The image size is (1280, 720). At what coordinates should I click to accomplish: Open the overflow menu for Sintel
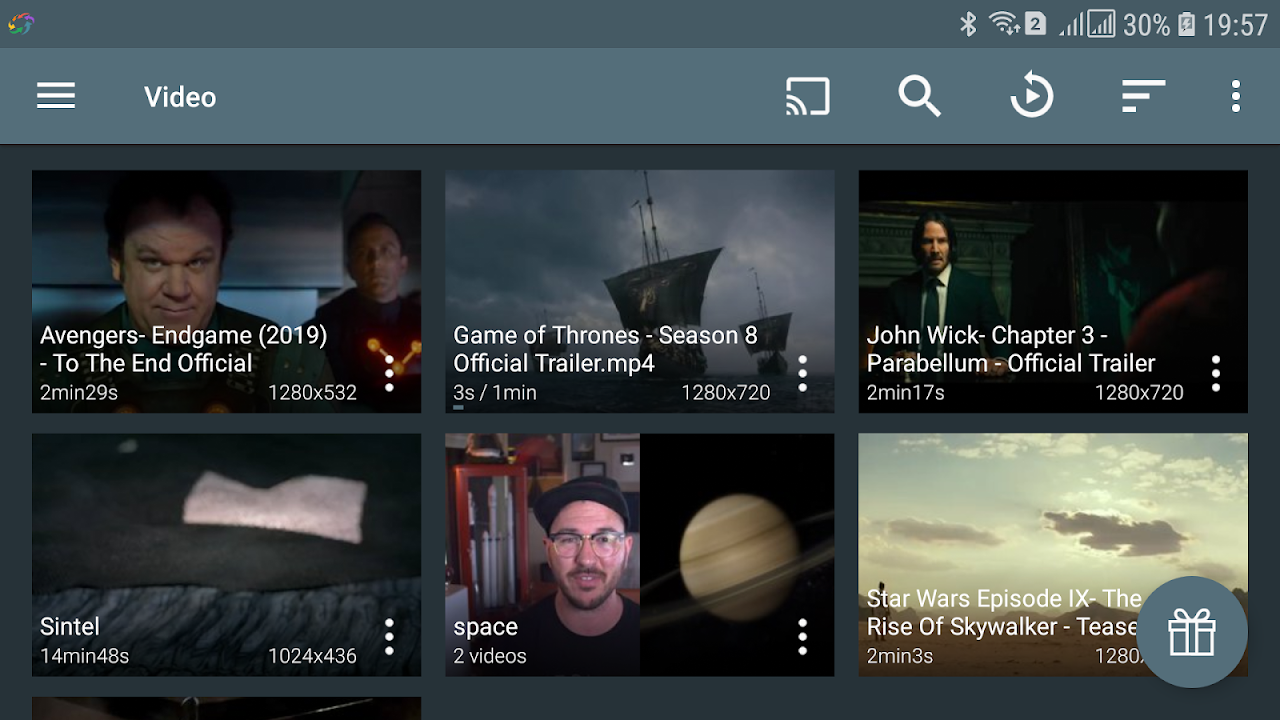click(389, 635)
